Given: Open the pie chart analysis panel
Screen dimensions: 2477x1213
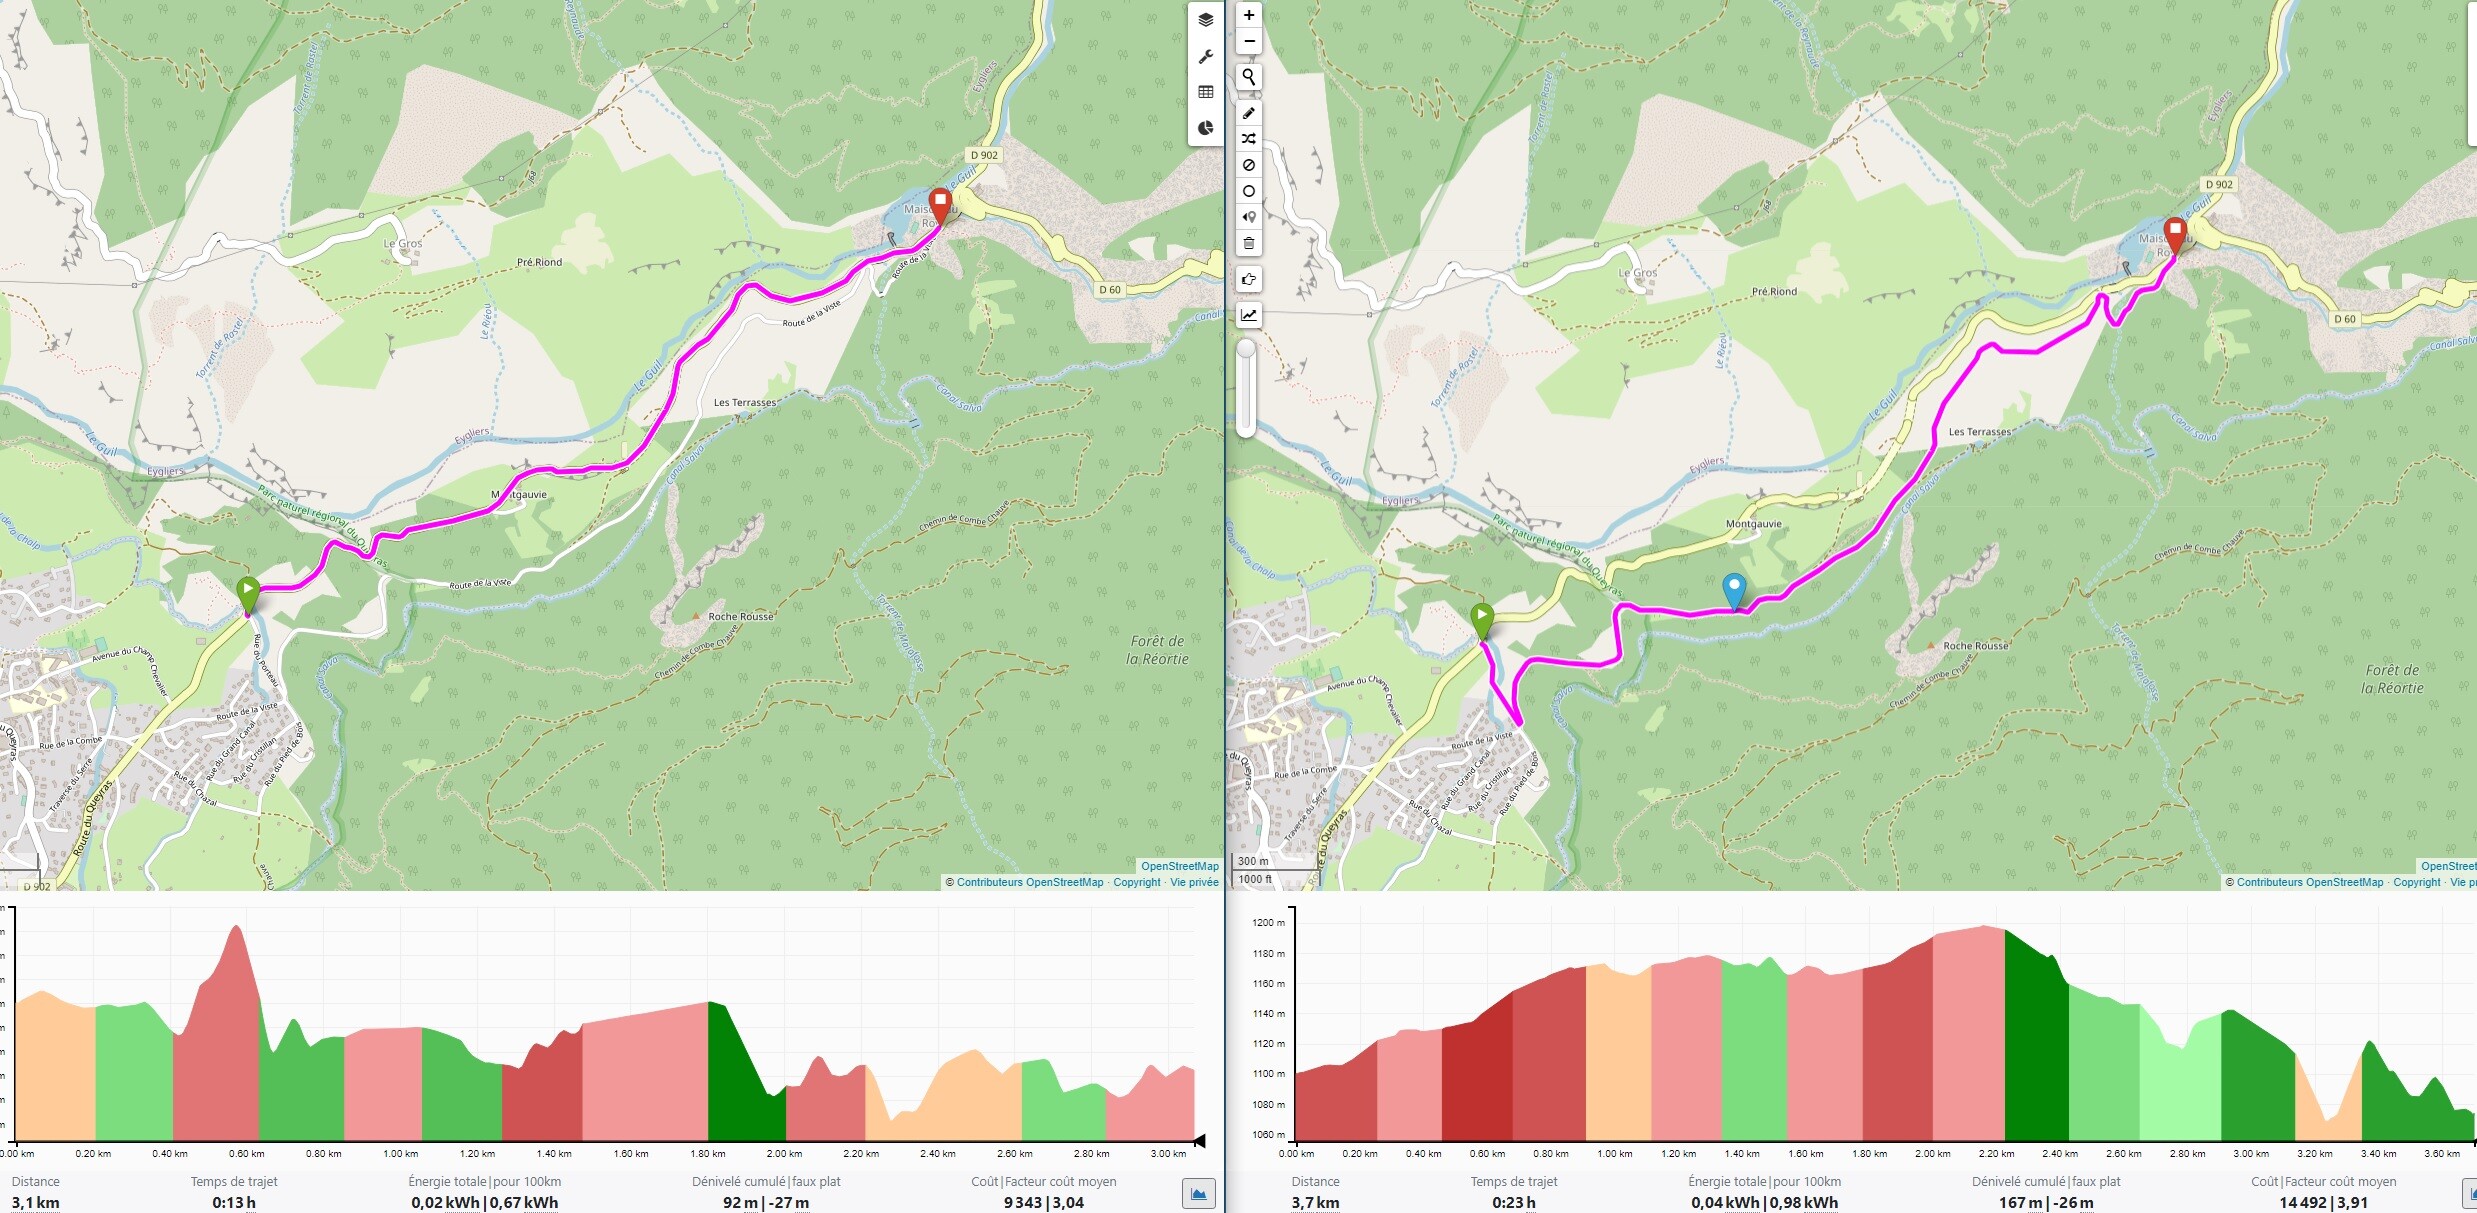Looking at the screenshot, I should tap(1205, 128).
